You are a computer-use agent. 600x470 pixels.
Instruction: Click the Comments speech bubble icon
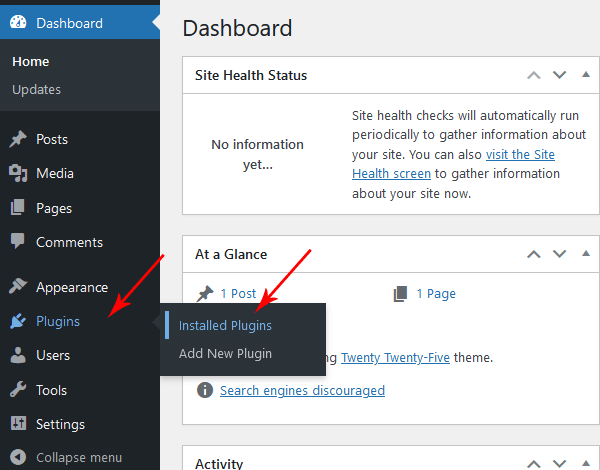18,242
